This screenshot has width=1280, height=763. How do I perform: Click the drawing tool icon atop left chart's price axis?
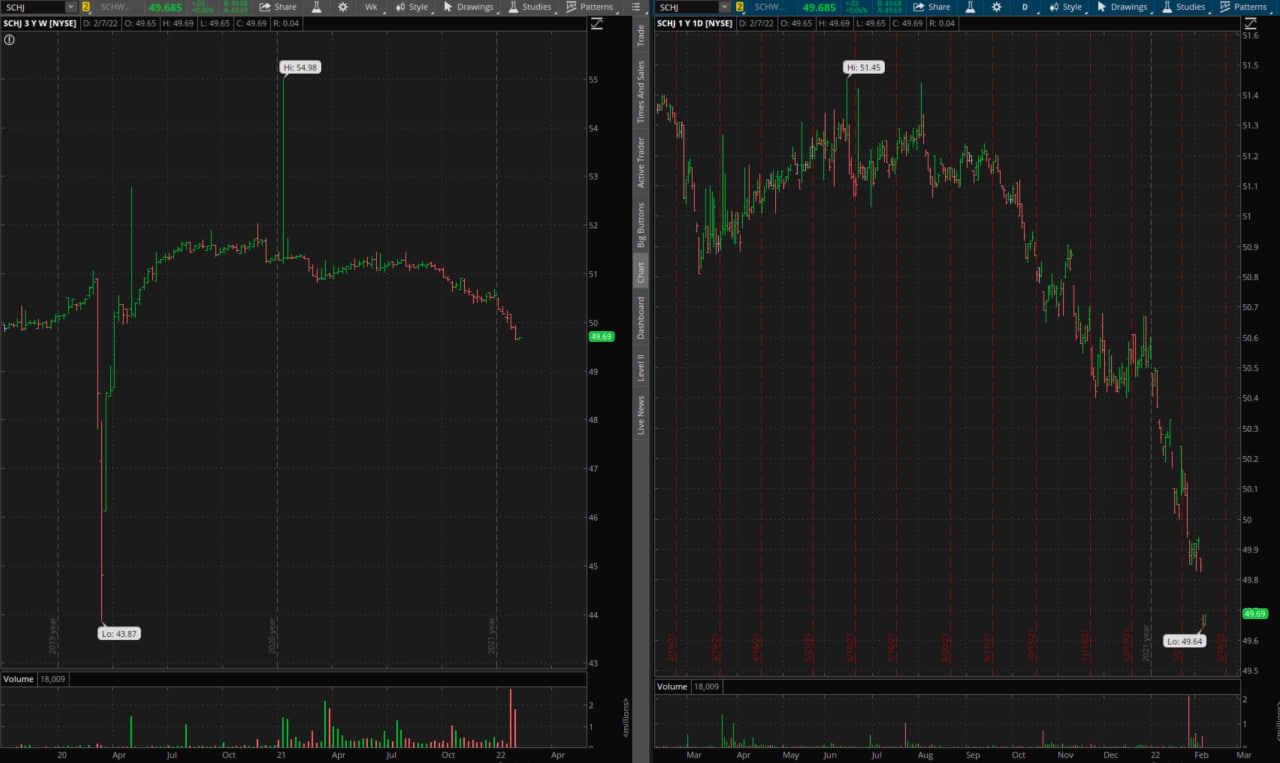pyautogui.click(x=597, y=23)
